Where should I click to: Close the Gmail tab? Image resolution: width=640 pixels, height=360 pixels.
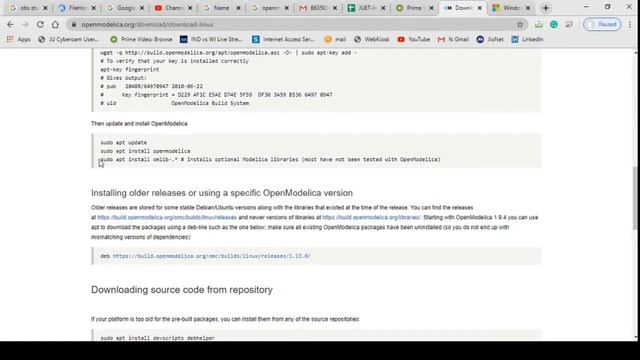[335, 8]
